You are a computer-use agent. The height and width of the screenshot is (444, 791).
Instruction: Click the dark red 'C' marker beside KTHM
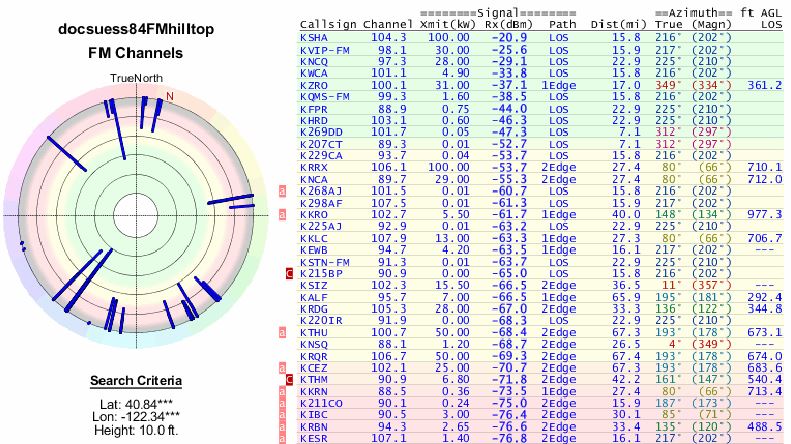(290, 379)
